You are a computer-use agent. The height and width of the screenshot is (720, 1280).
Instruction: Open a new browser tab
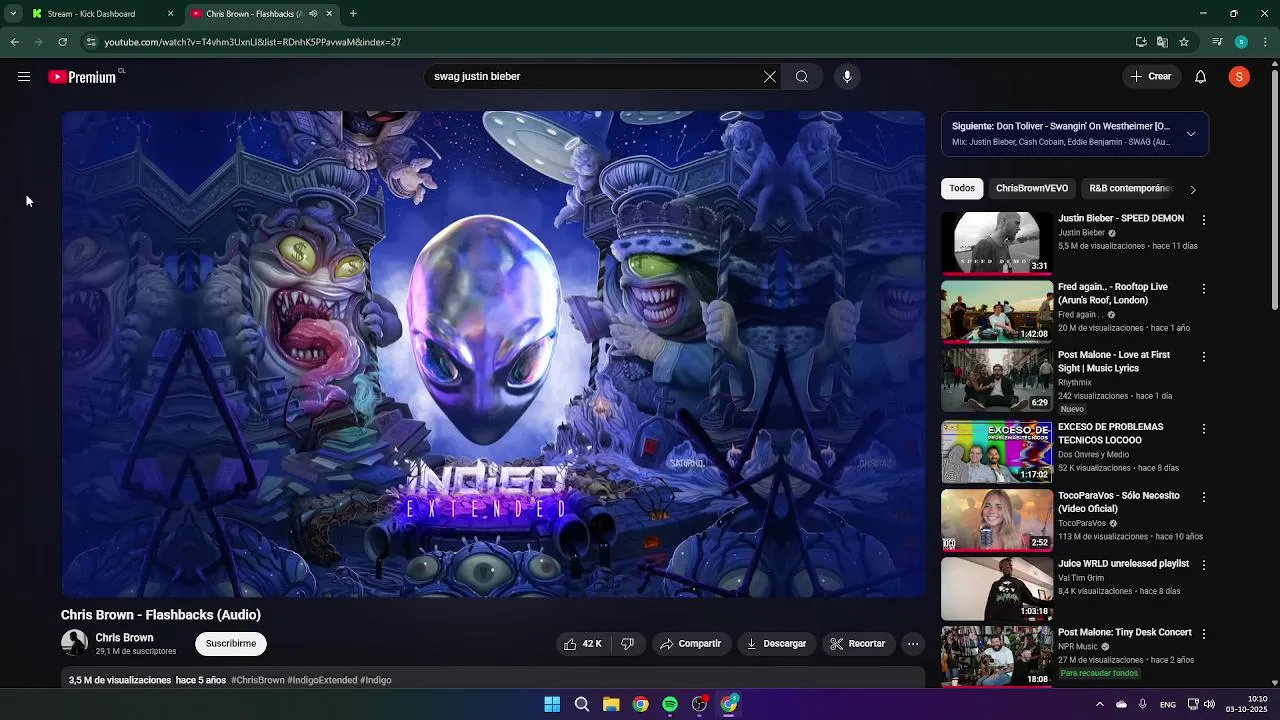pyautogui.click(x=353, y=14)
